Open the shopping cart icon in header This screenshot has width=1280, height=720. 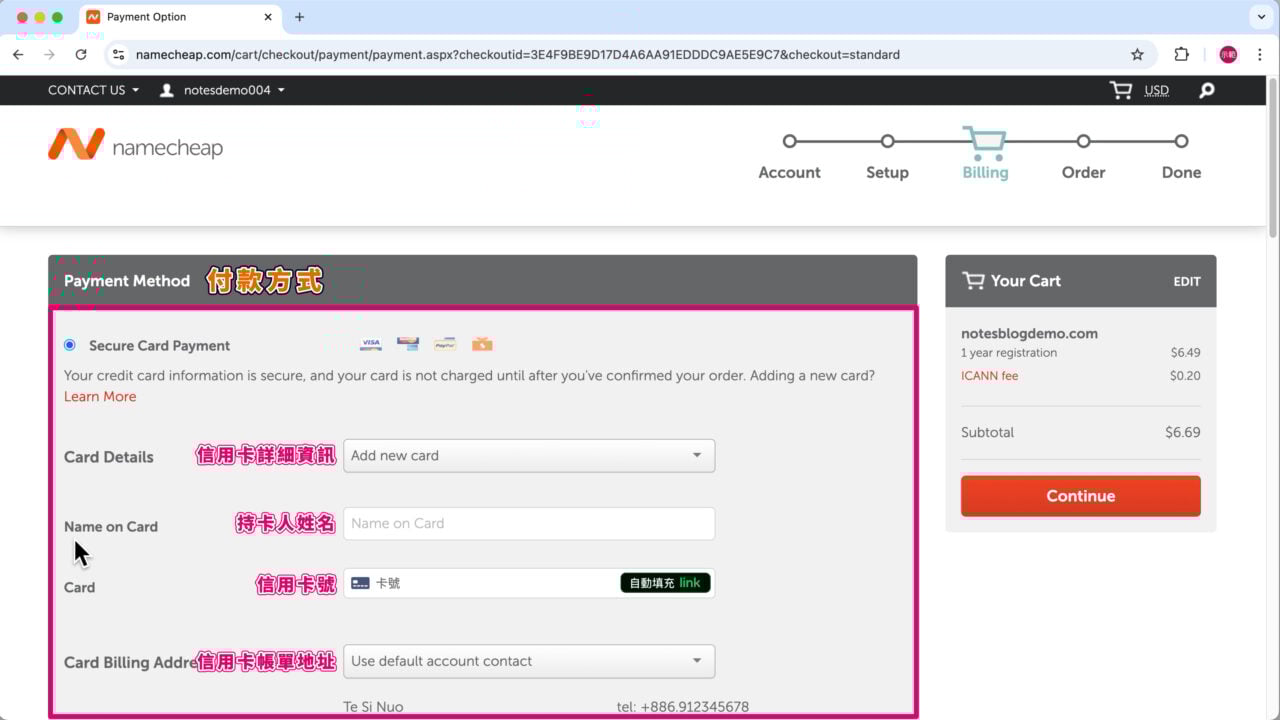(x=1121, y=90)
